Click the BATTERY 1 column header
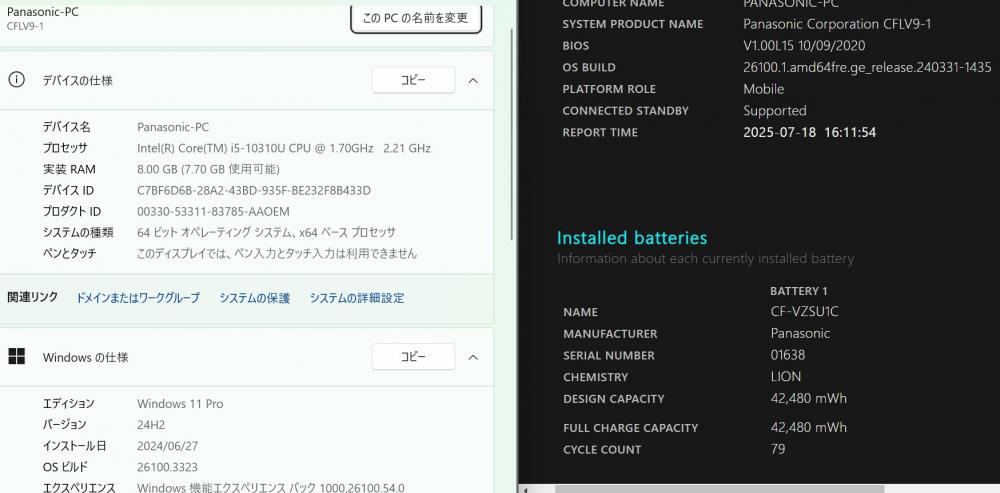This screenshot has width=1000, height=493. pos(798,291)
